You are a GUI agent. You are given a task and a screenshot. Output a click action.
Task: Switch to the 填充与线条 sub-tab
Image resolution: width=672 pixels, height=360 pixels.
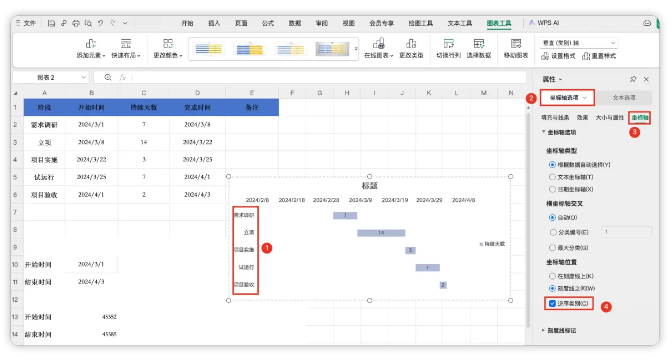555,117
